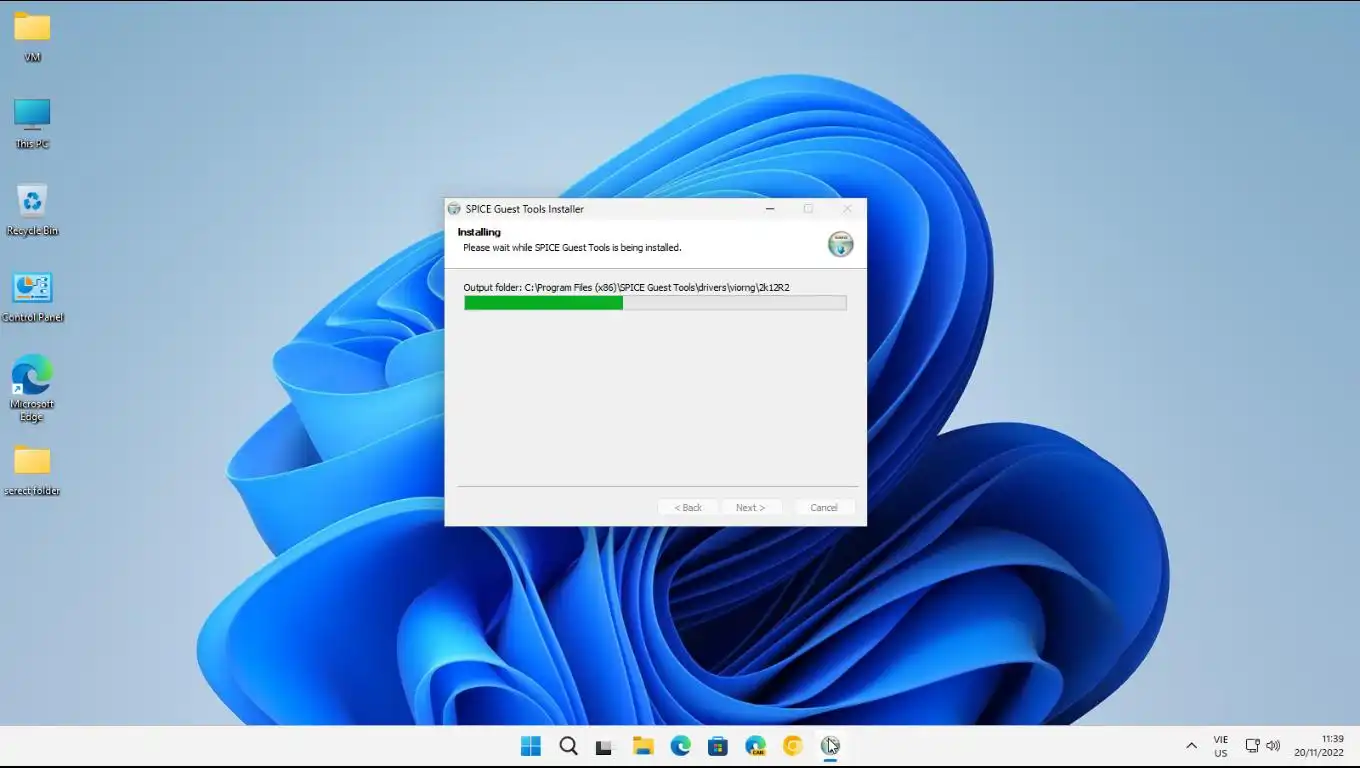This screenshot has width=1360, height=768.
Task: Click the SPICE installer title bar icon
Action: click(x=454, y=209)
